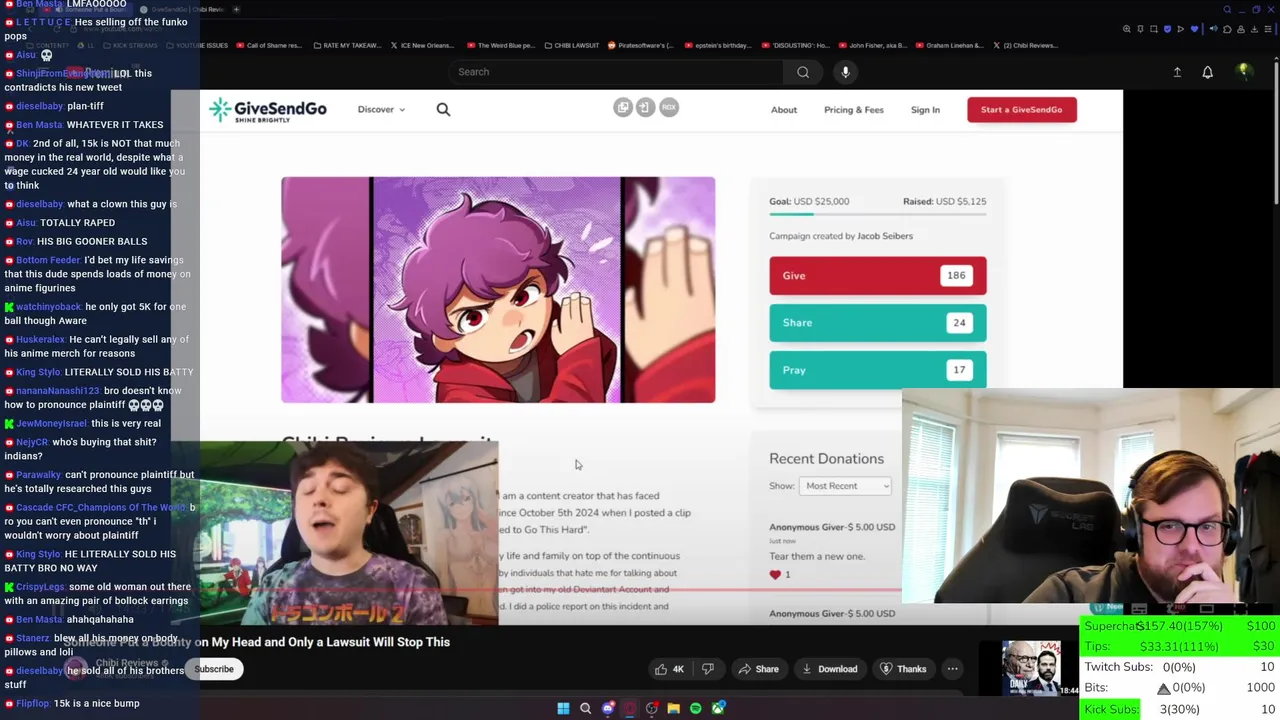1280x720 pixels.
Task: Open the Xbox app from taskbar
Action: pyautogui.click(x=718, y=708)
